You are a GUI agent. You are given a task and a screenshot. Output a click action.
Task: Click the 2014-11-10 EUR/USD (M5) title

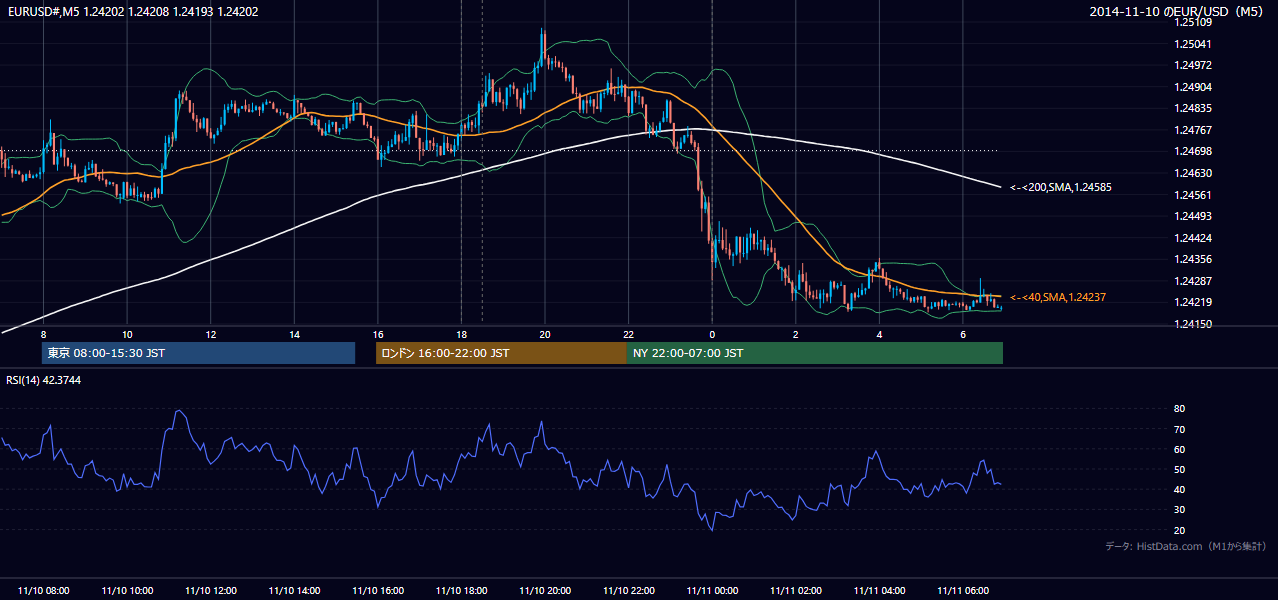tap(1177, 11)
